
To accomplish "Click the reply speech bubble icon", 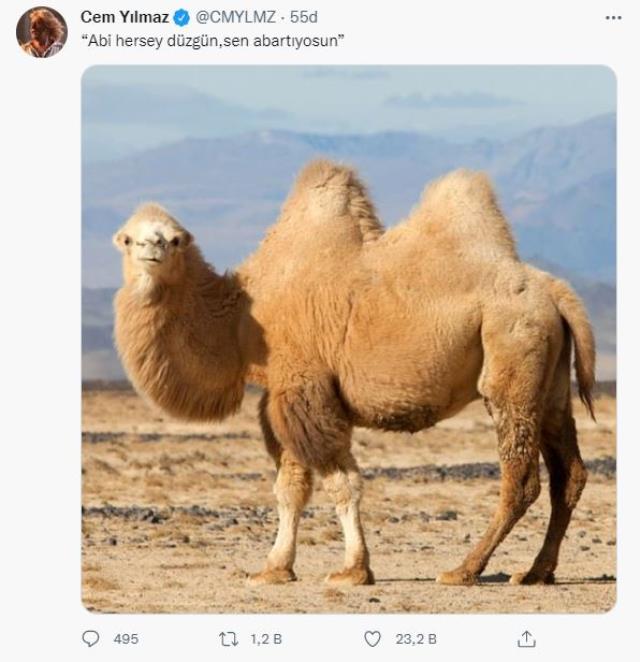I will pyautogui.click(x=90, y=639).
